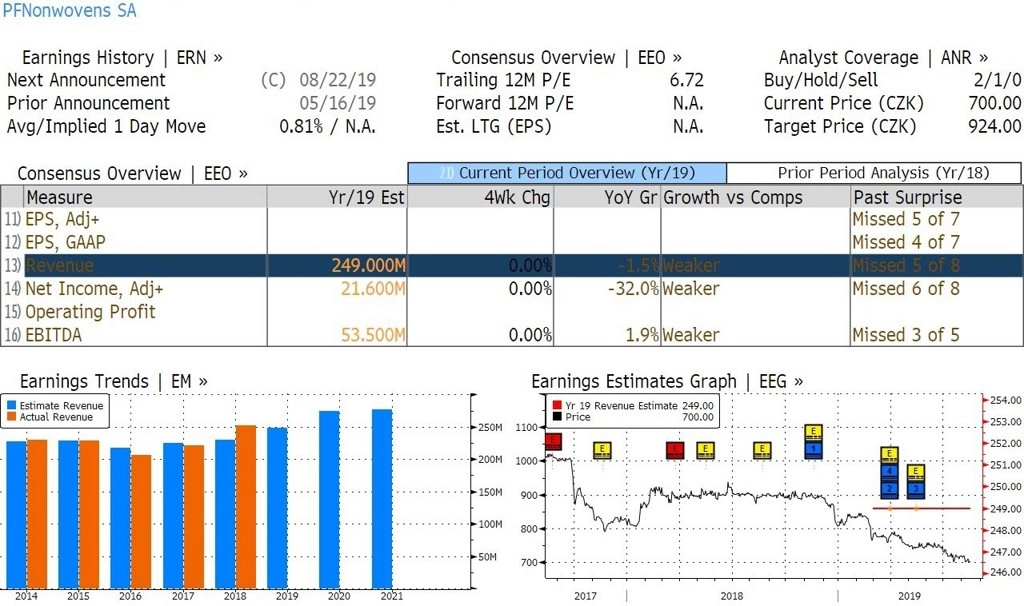Click the blue 2020 estimate revenue bar
Image resolution: width=1024 pixels, height=606 pixels.
point(329,500)
